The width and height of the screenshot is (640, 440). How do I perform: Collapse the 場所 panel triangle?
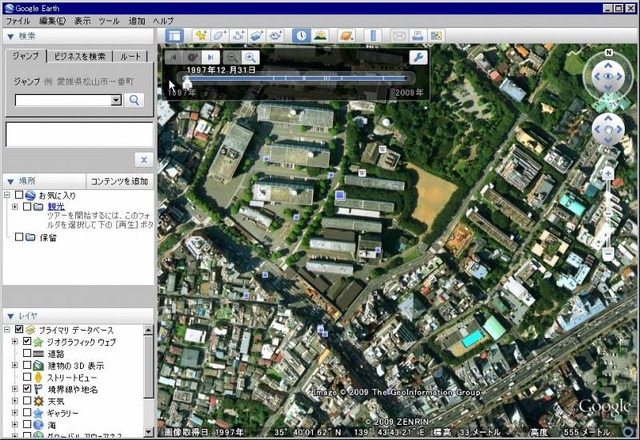(x=11, y=182)
